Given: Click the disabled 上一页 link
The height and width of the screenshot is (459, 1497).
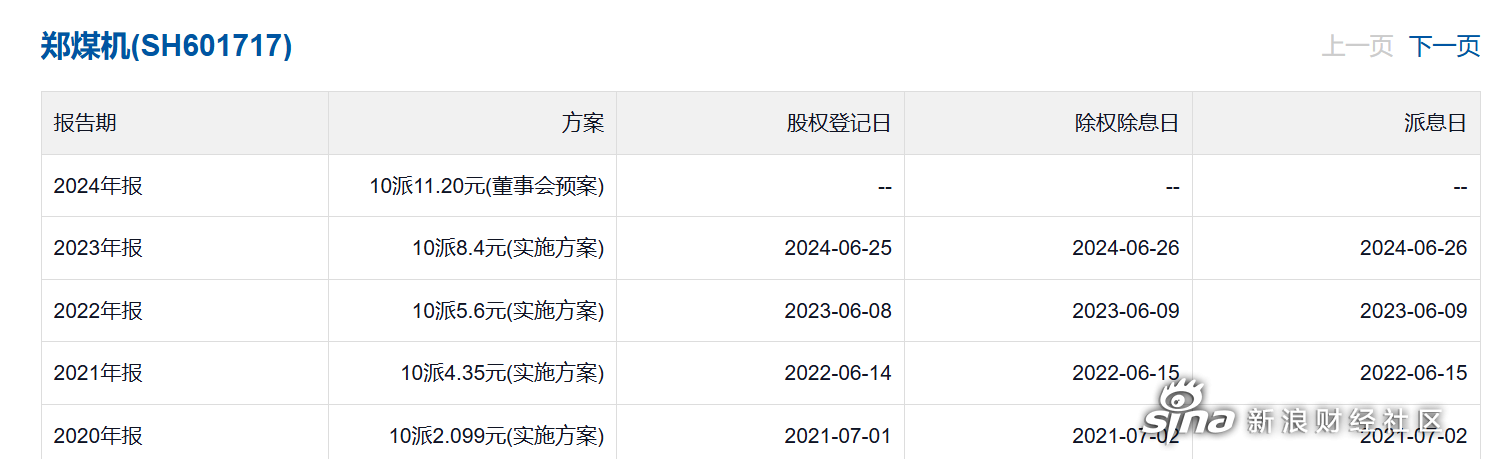Looking at the screenshot, I should [x=1357, y=46].
